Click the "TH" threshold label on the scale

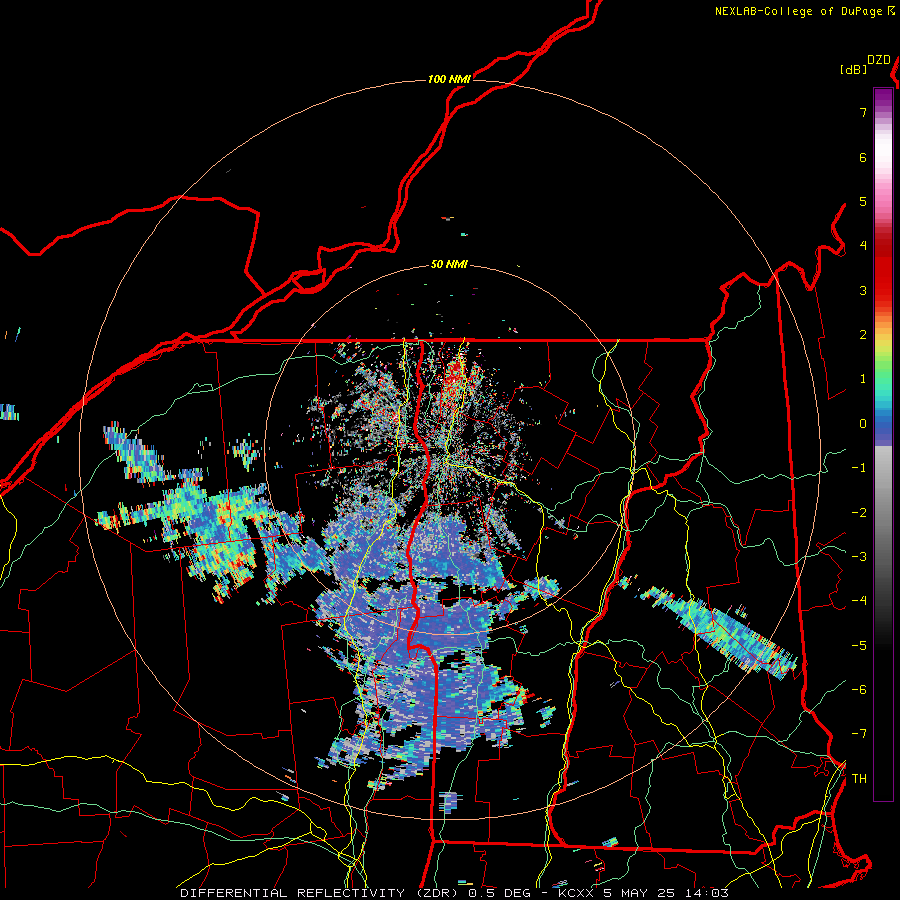pos(859,779)
